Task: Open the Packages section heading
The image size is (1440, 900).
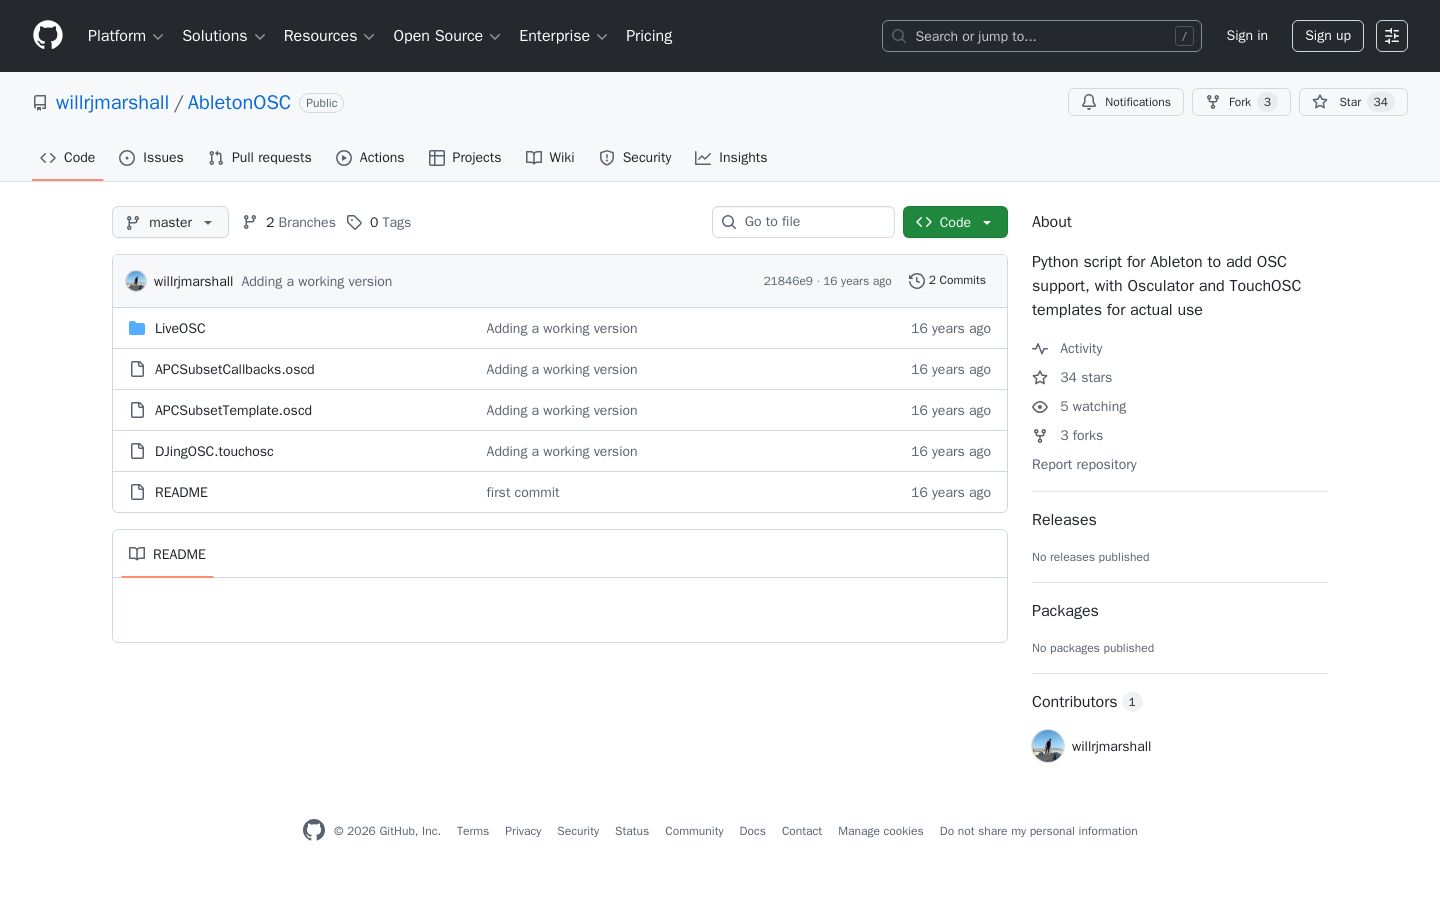Action: 1065,611
